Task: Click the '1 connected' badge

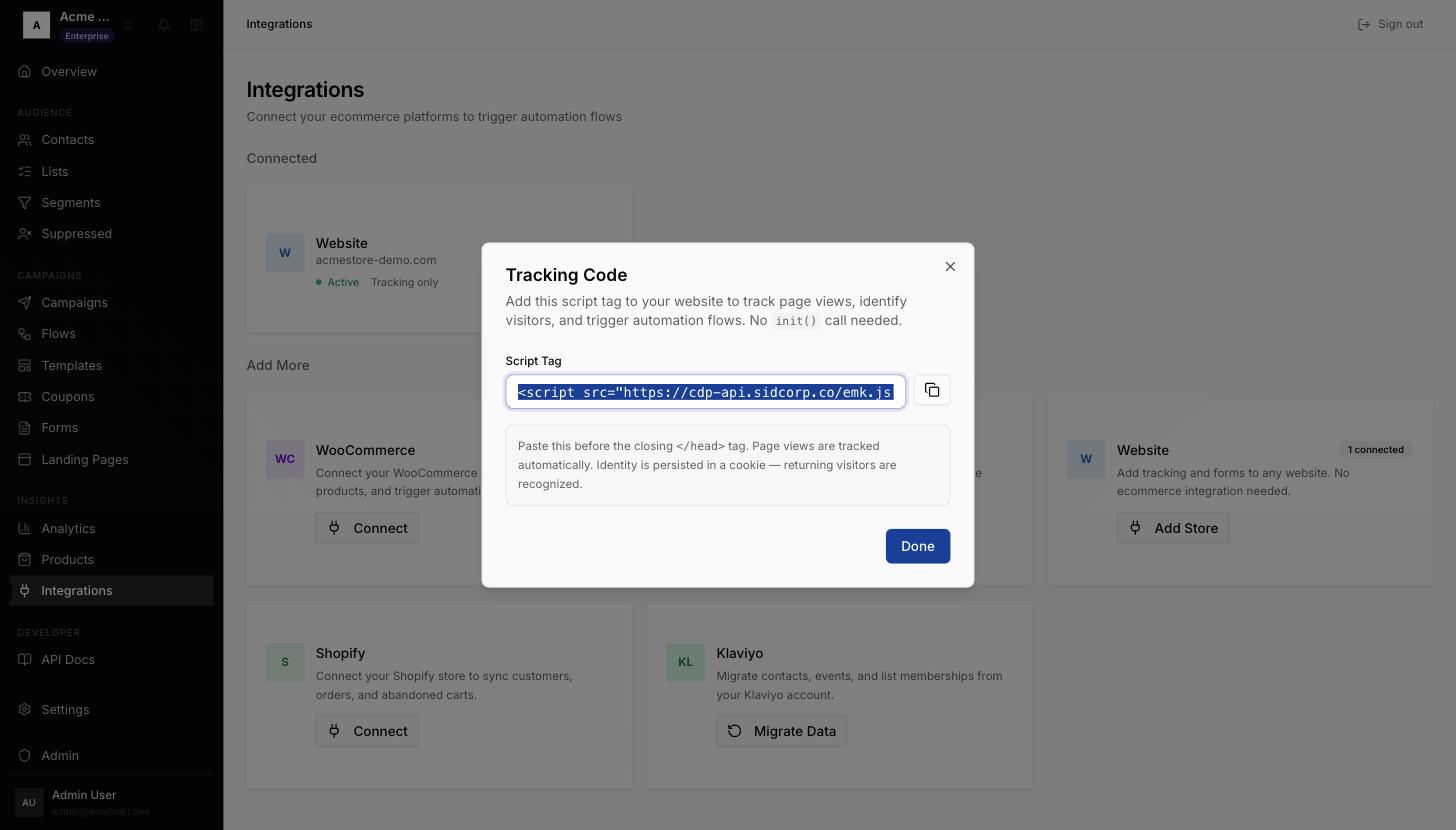Action: (1376, 450)
